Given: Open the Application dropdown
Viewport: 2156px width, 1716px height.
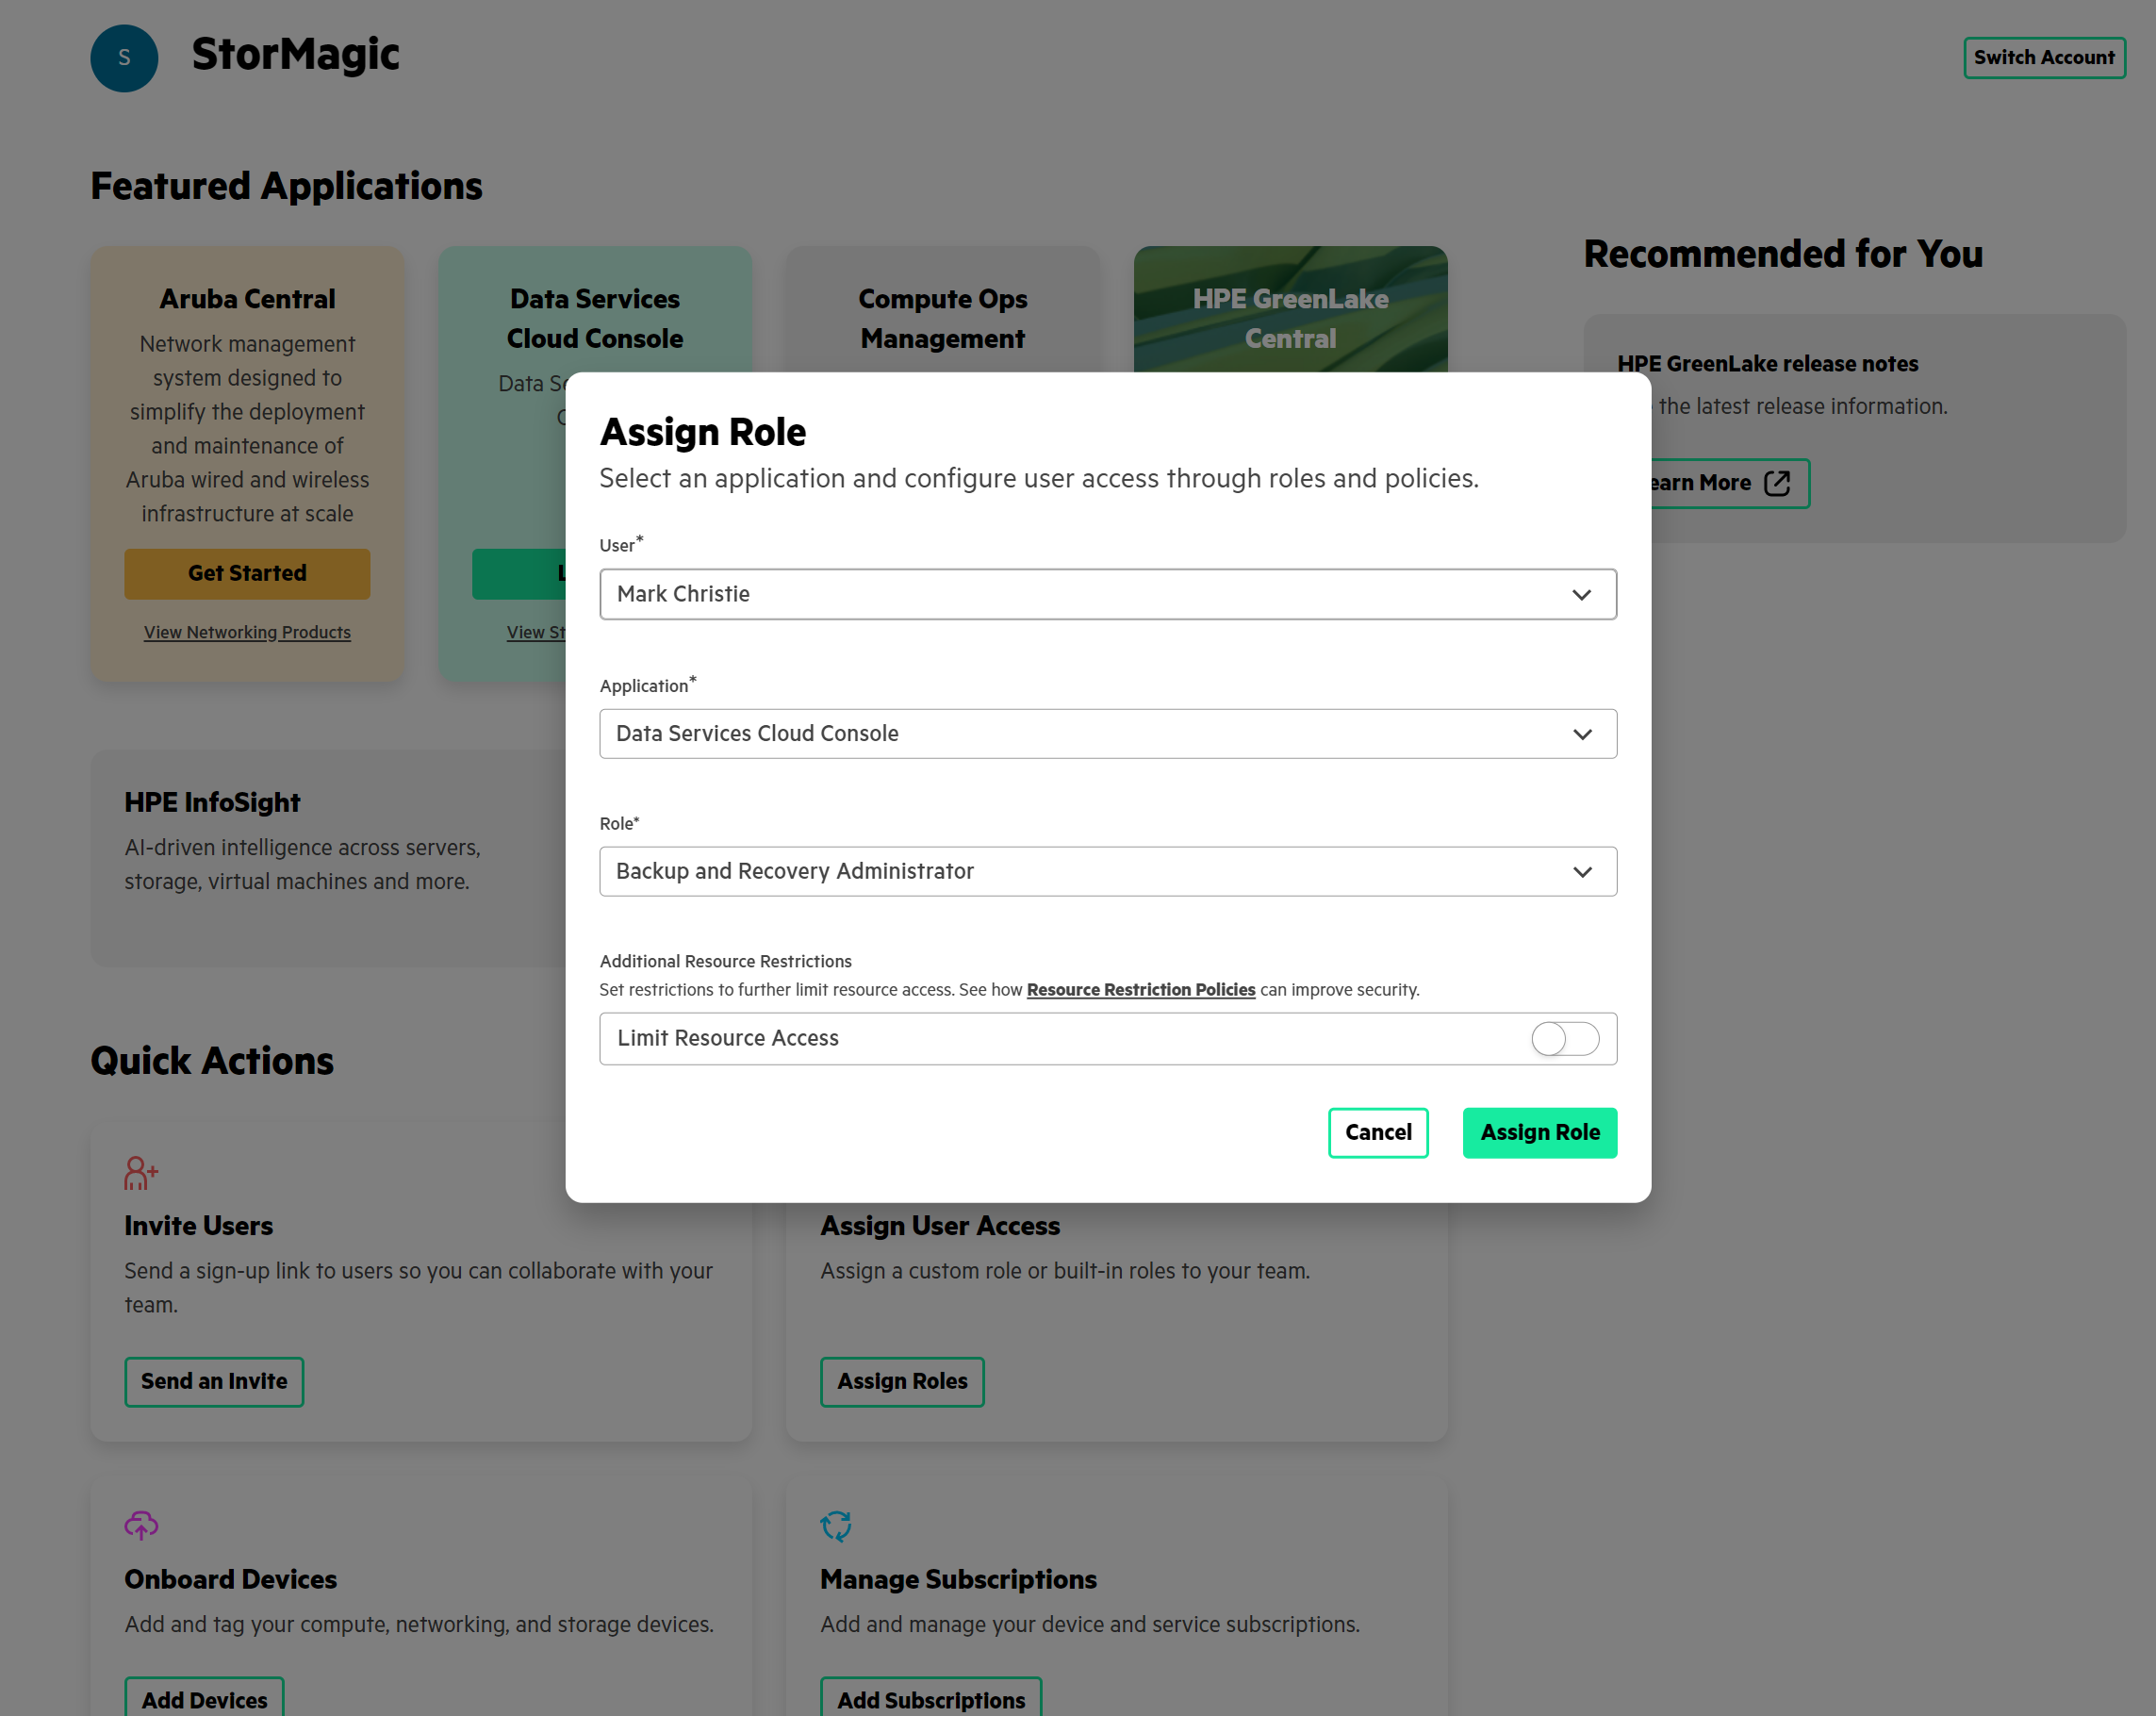Looking at the screenshot, I should click(1108, 733).
